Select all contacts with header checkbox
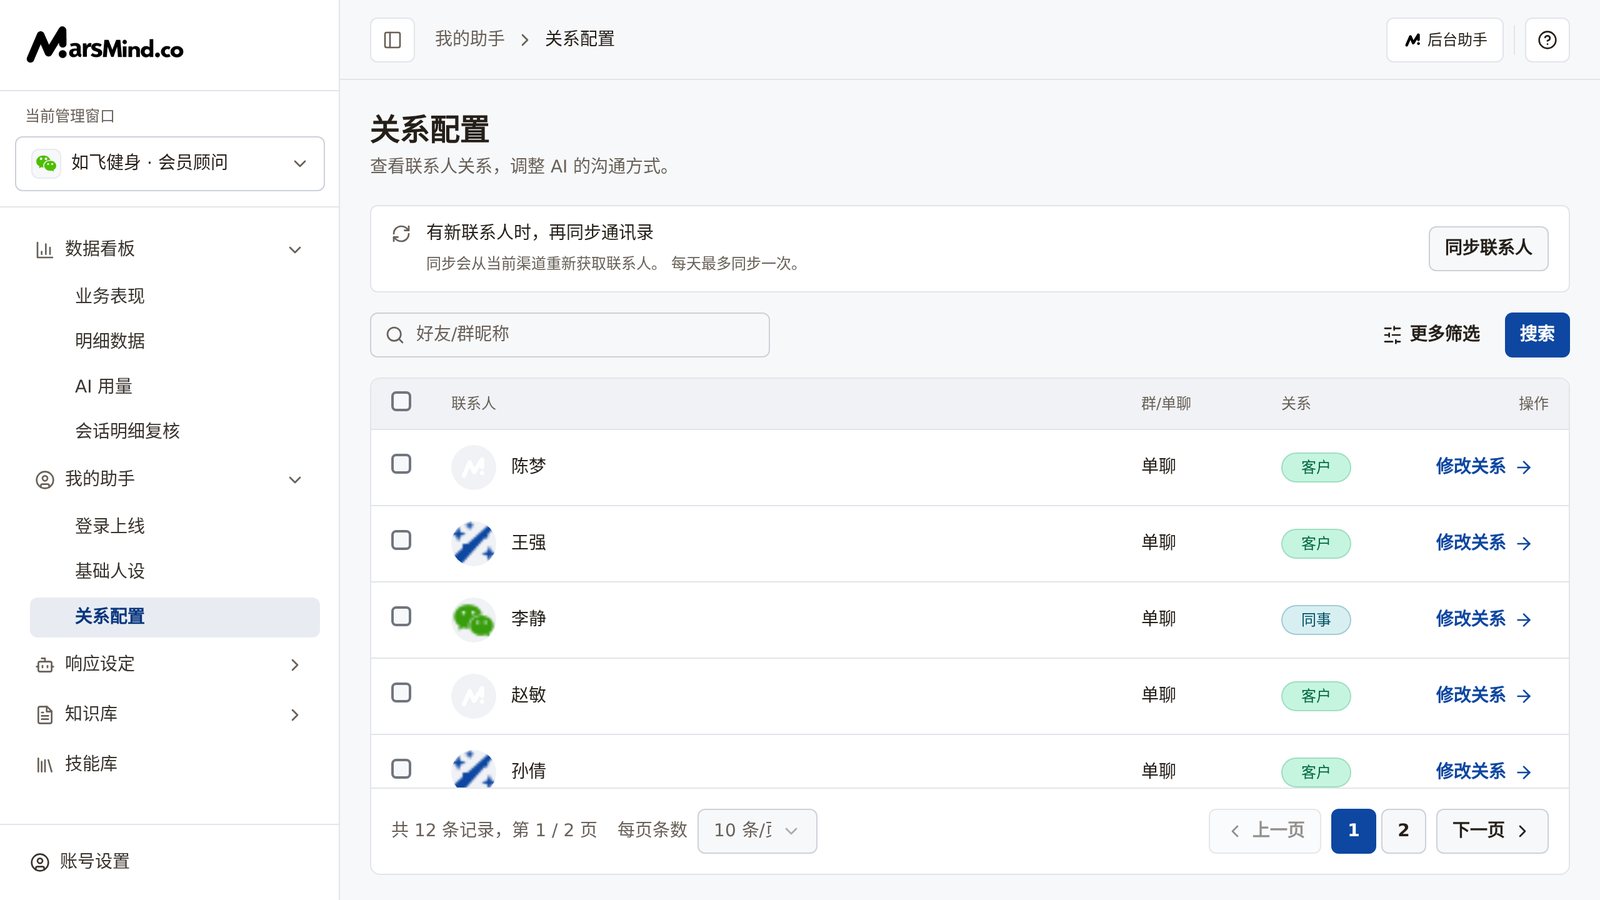The height and width of the screenshot is (900, 1600). coord(401,401)
